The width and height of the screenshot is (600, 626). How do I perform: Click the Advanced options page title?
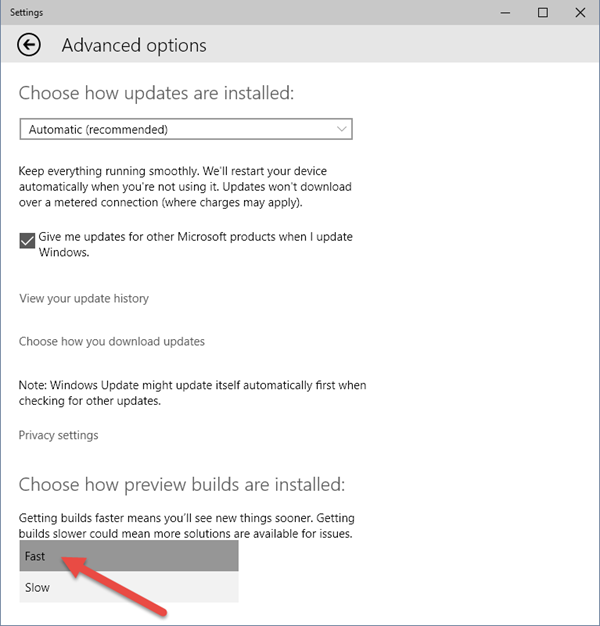point(134,45)
